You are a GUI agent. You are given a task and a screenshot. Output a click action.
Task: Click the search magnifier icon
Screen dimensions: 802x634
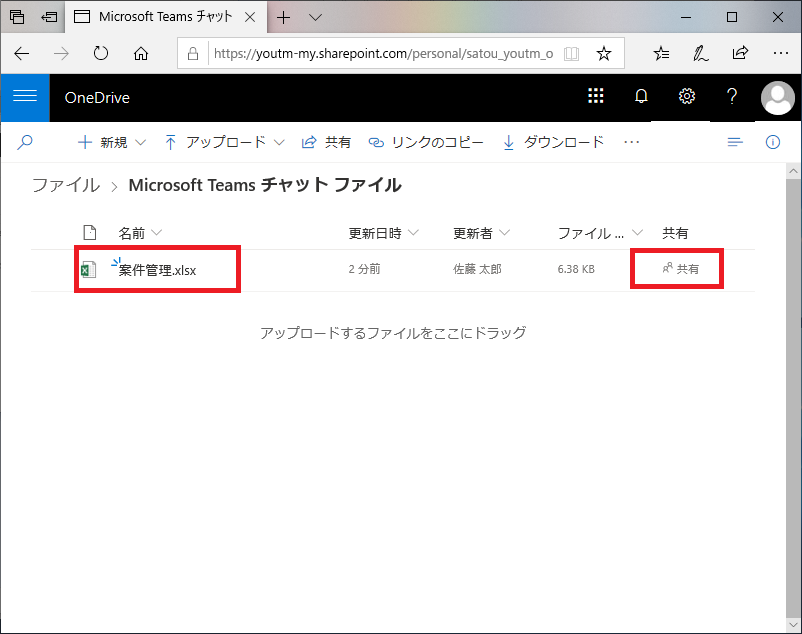point(25,142)
